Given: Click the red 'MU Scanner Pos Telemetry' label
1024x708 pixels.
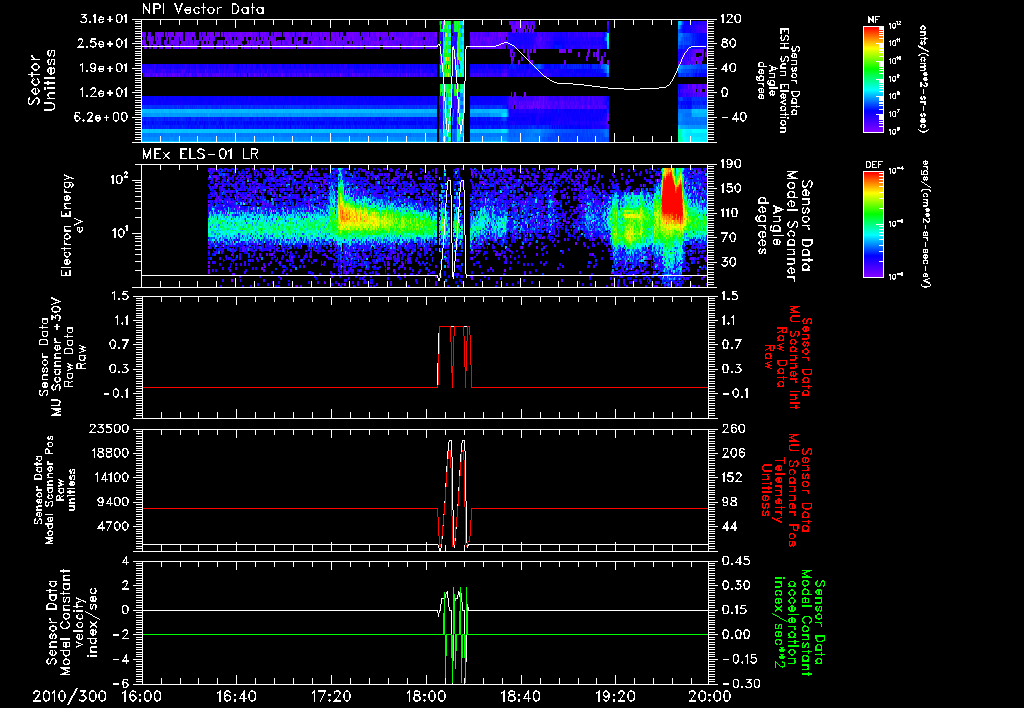Looking at the screenshot, I should (x=786, y=490).
